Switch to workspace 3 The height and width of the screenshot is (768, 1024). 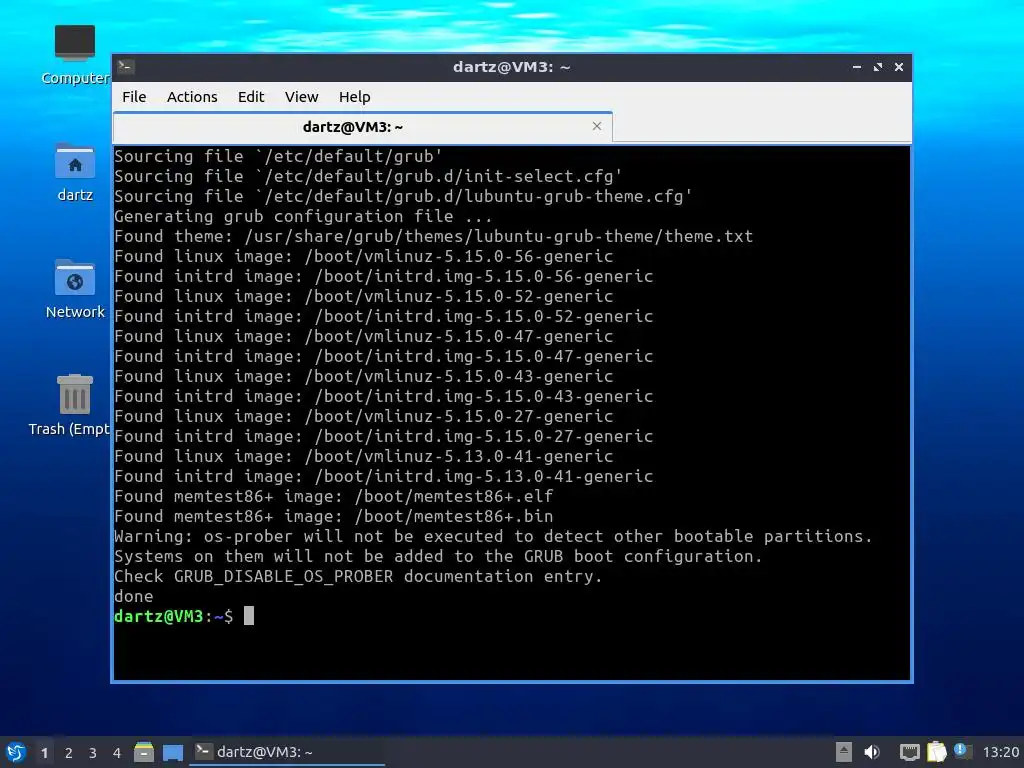pos(93,753)
